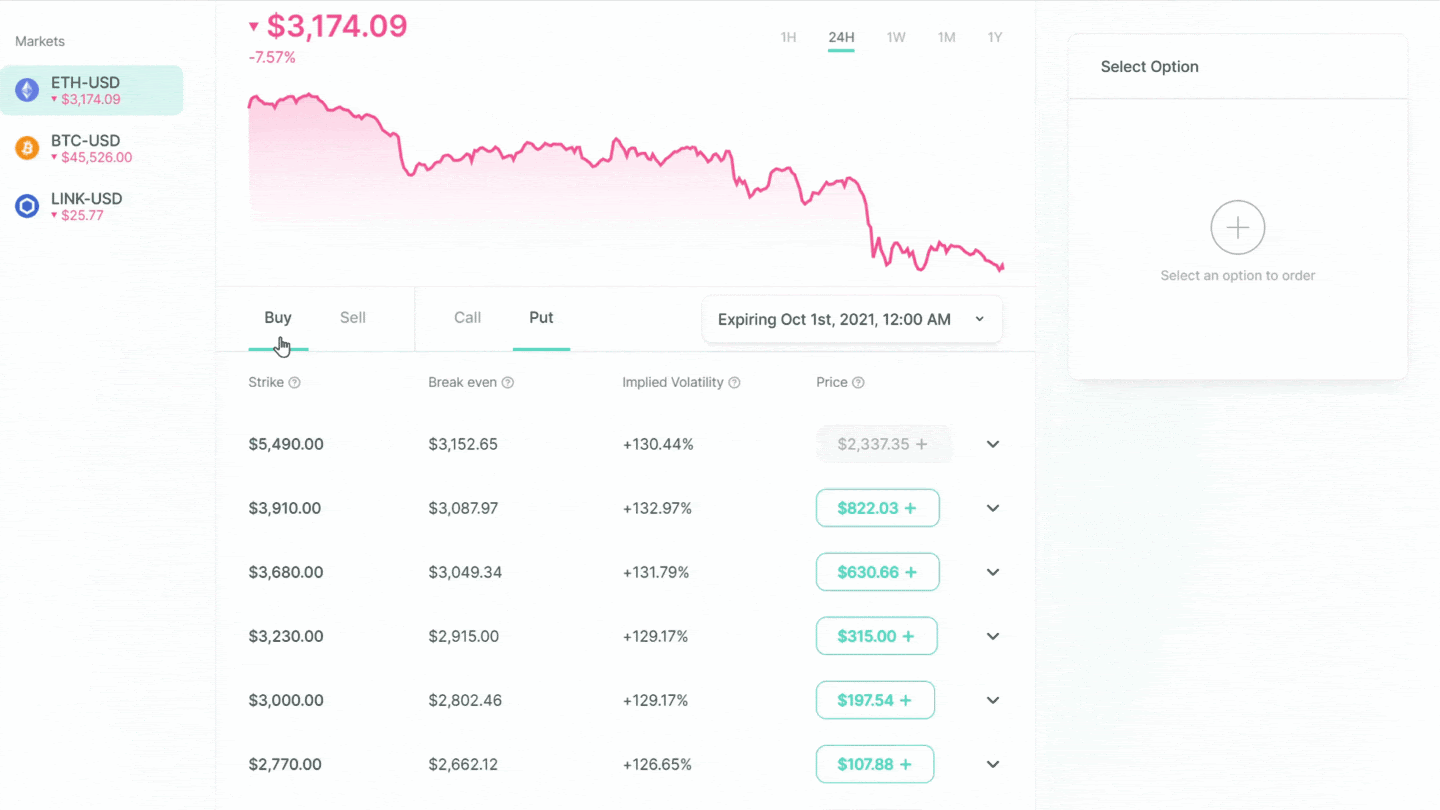Click the Strike column help icon
1440x810 pixels.
point(295,383)
